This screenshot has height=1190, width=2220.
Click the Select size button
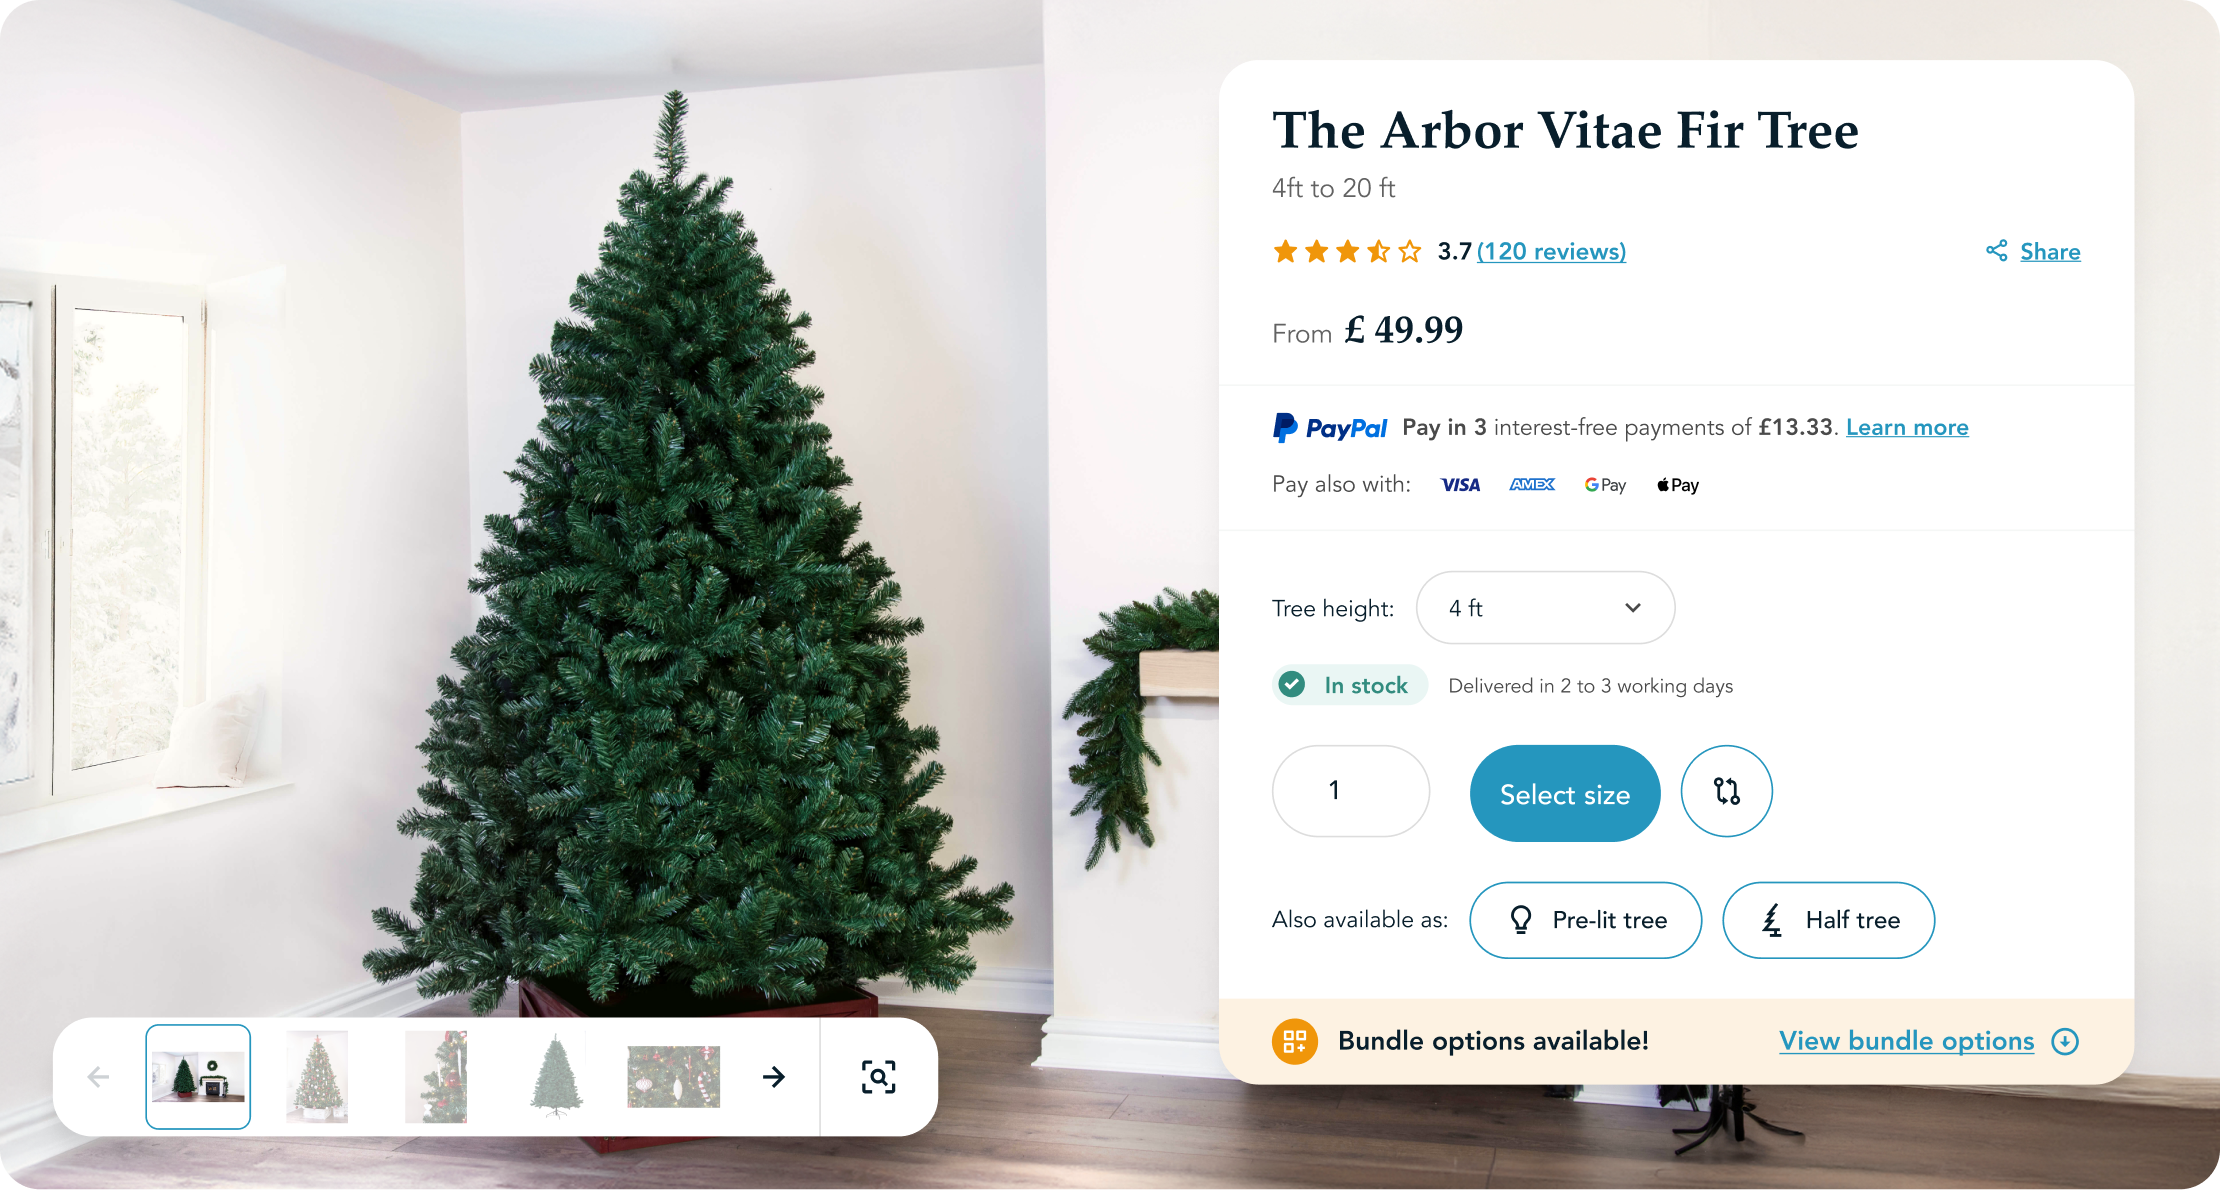(1565, 794)
